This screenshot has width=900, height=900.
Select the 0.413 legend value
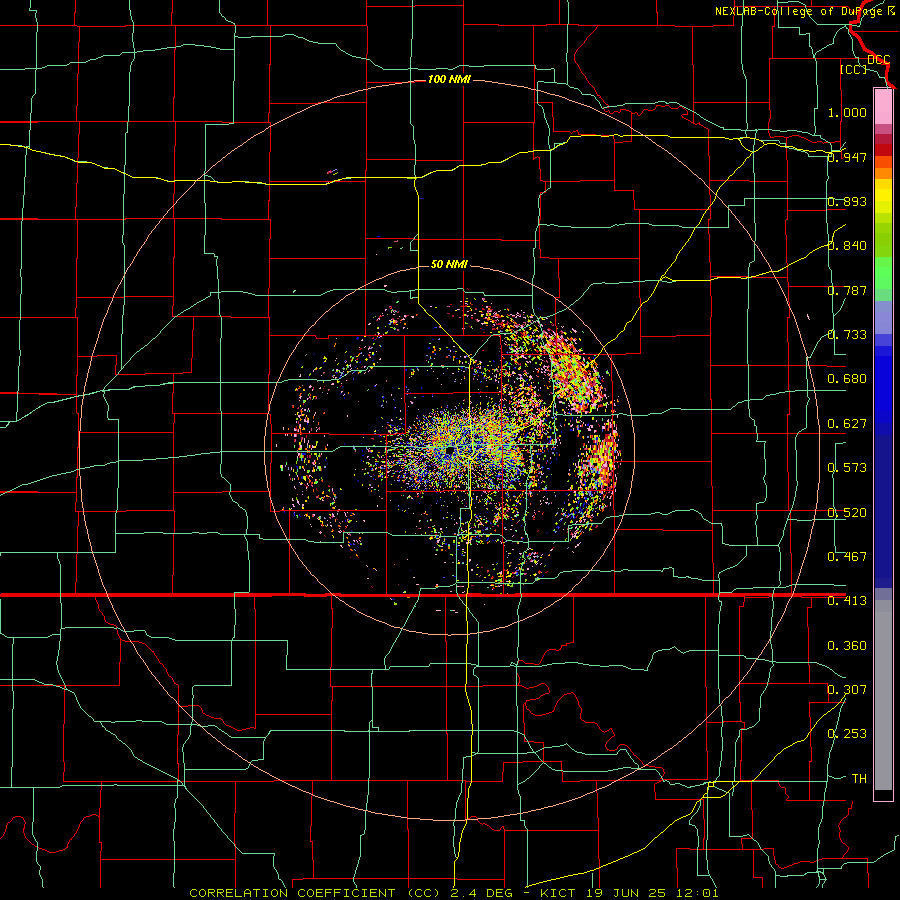pos(847,601)
